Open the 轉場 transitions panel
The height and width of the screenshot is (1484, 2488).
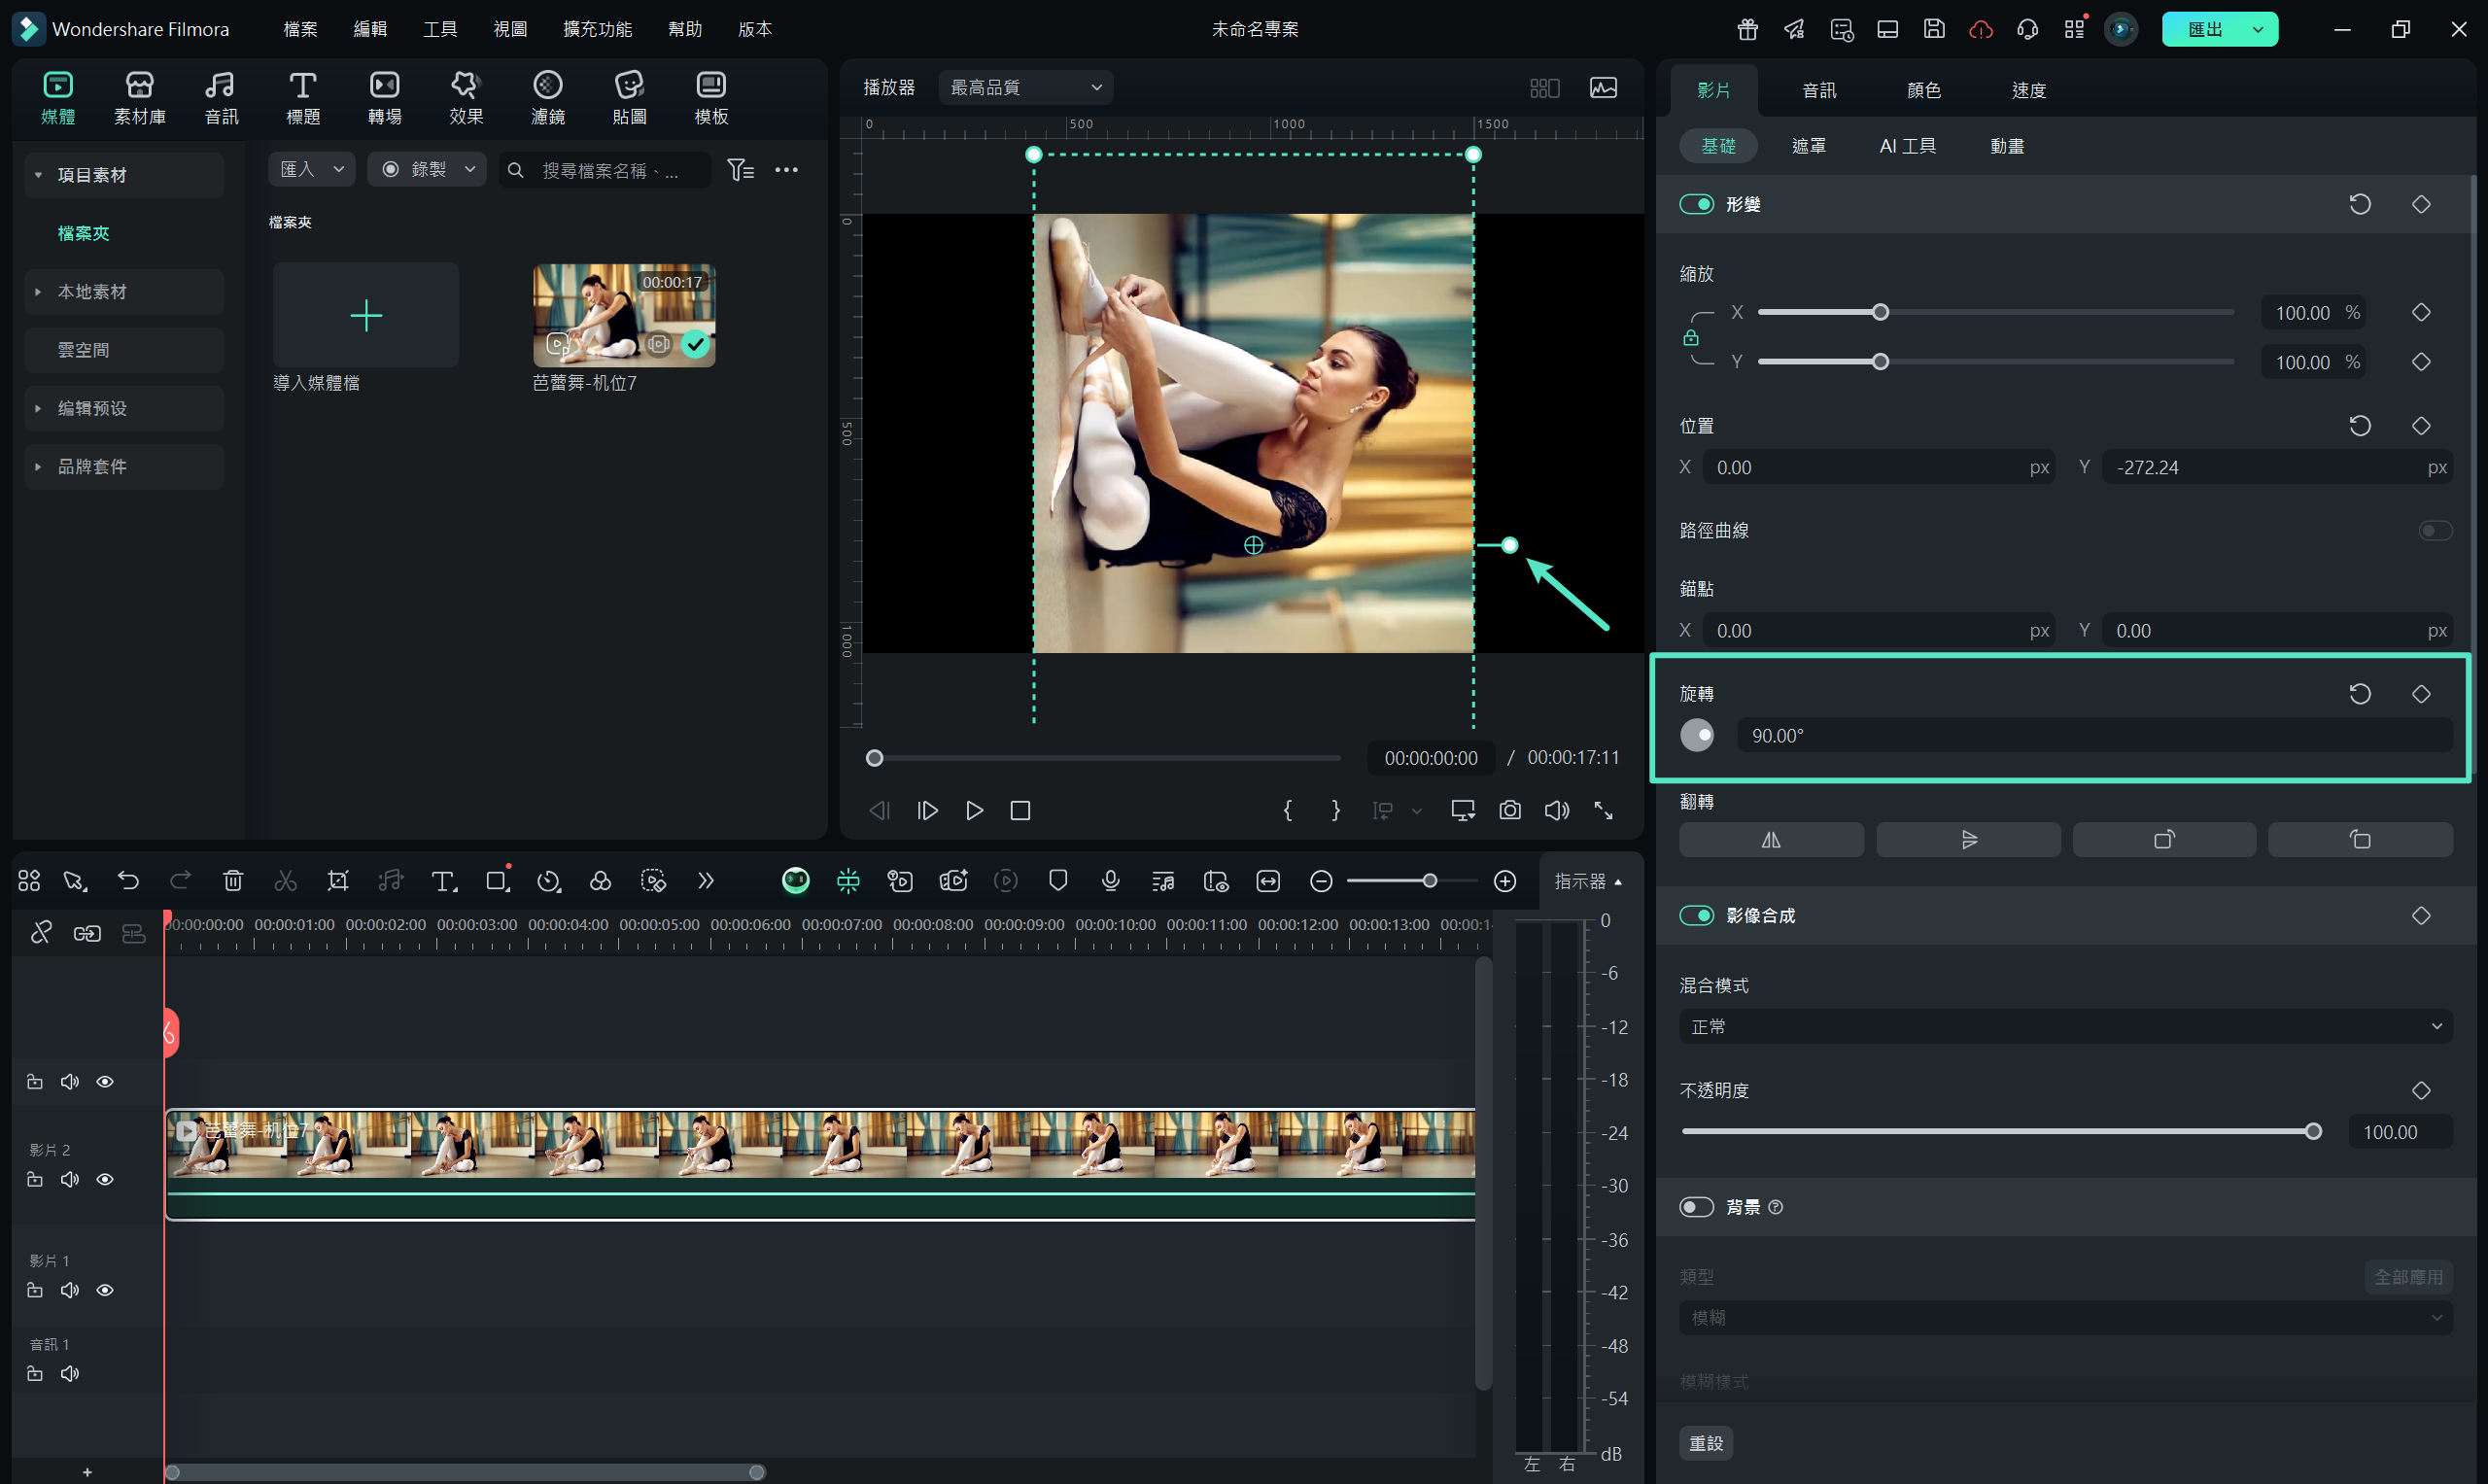point(384,97)
